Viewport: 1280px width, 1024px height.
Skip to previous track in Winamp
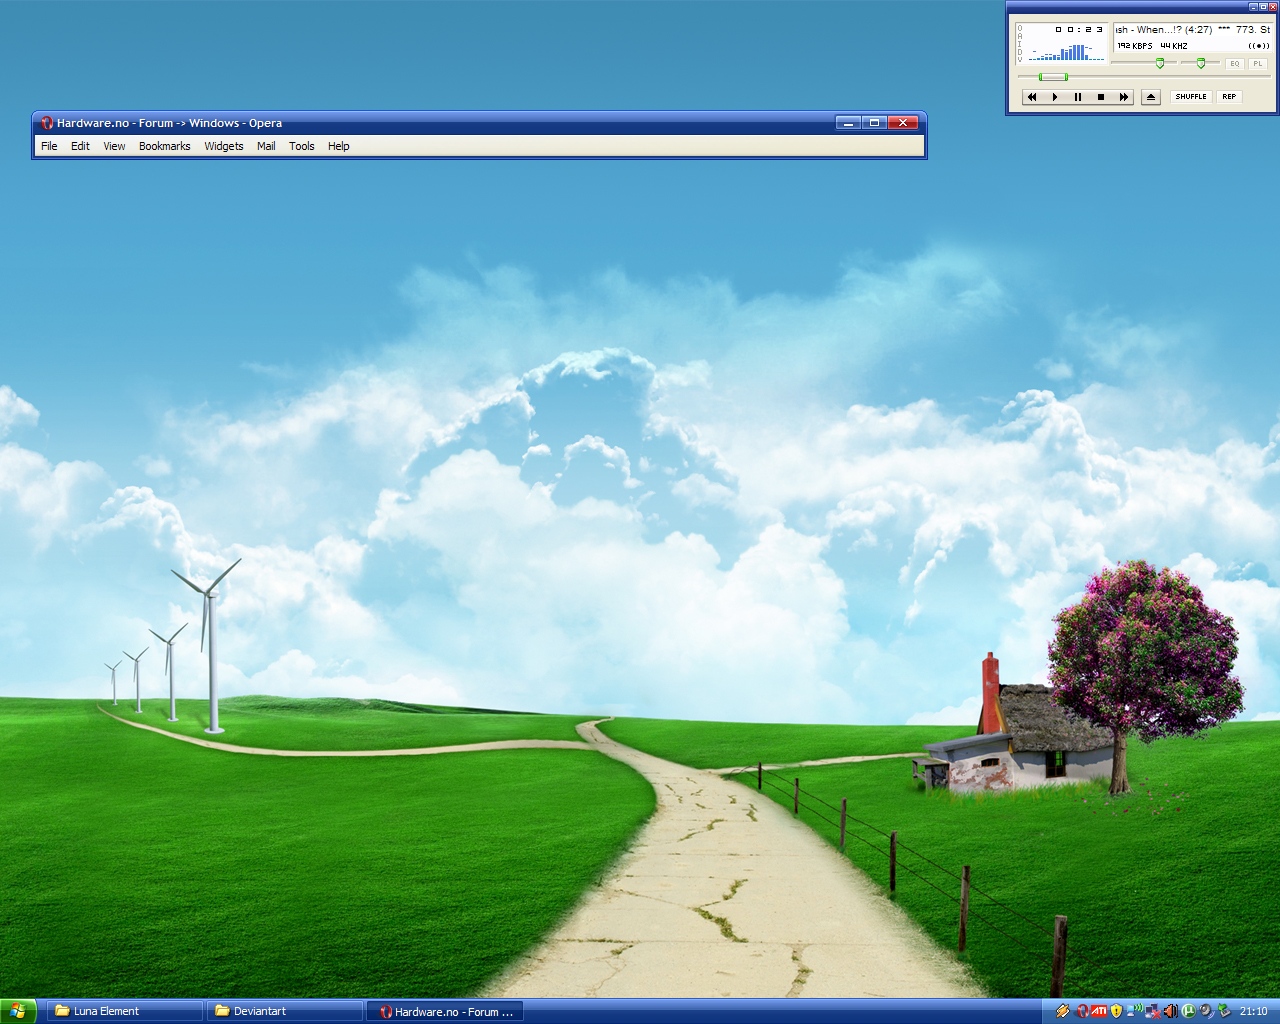coord(1032,97)
